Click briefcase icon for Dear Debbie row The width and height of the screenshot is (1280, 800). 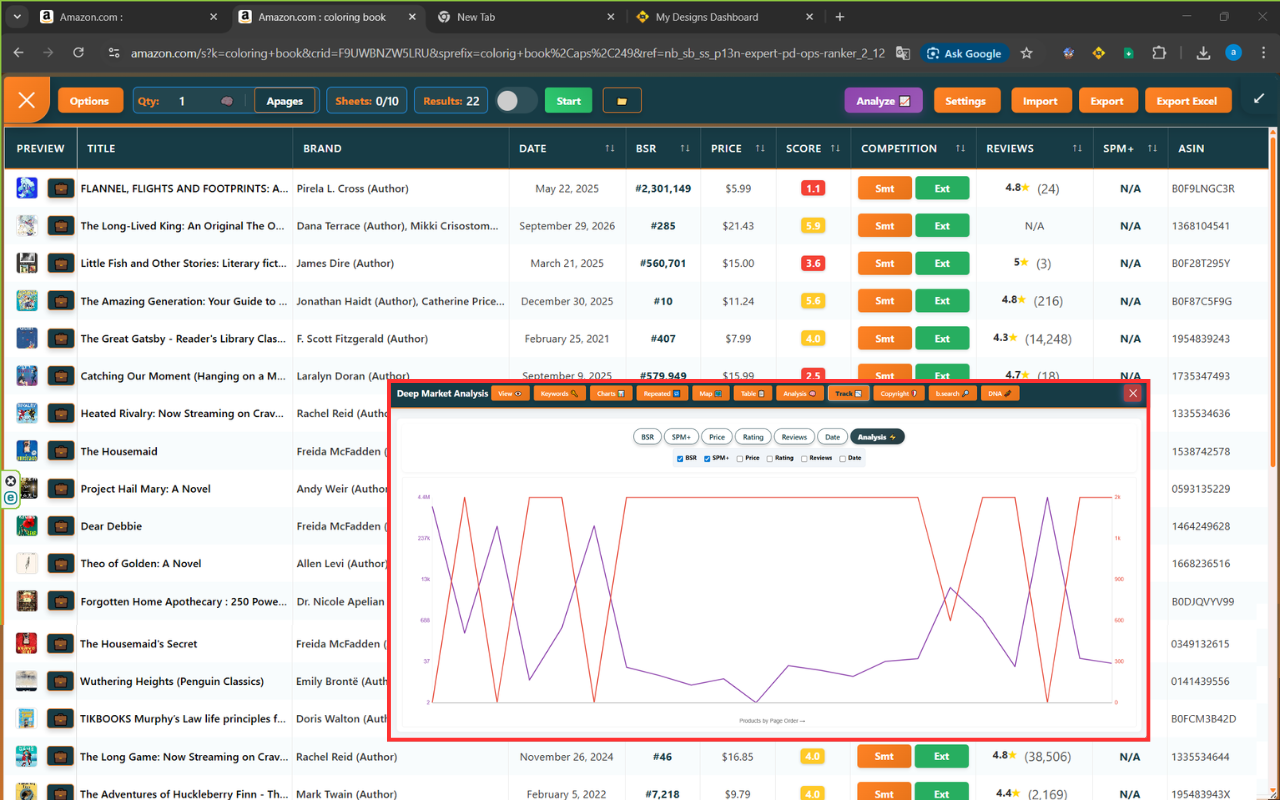61,526
